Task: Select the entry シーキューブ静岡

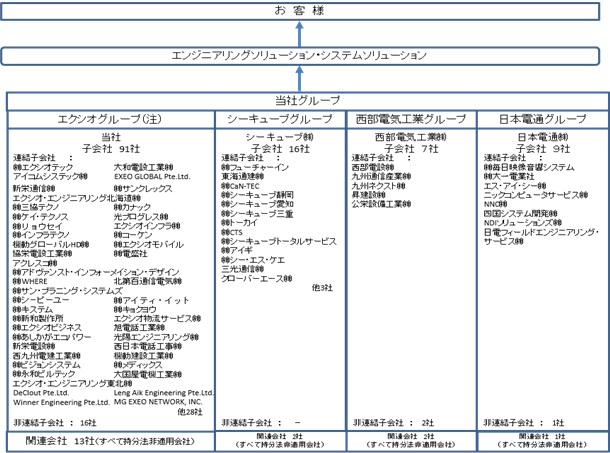Action: pyautogui.click(x=258, y=195)
